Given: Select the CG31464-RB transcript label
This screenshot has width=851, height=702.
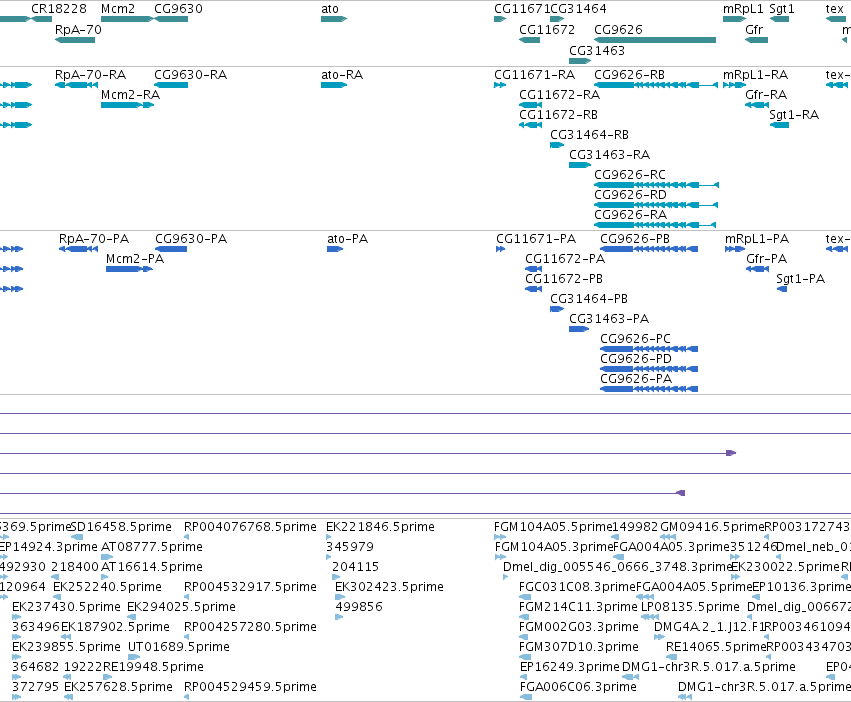Looking at the screenshot, I should click(589, 135).
